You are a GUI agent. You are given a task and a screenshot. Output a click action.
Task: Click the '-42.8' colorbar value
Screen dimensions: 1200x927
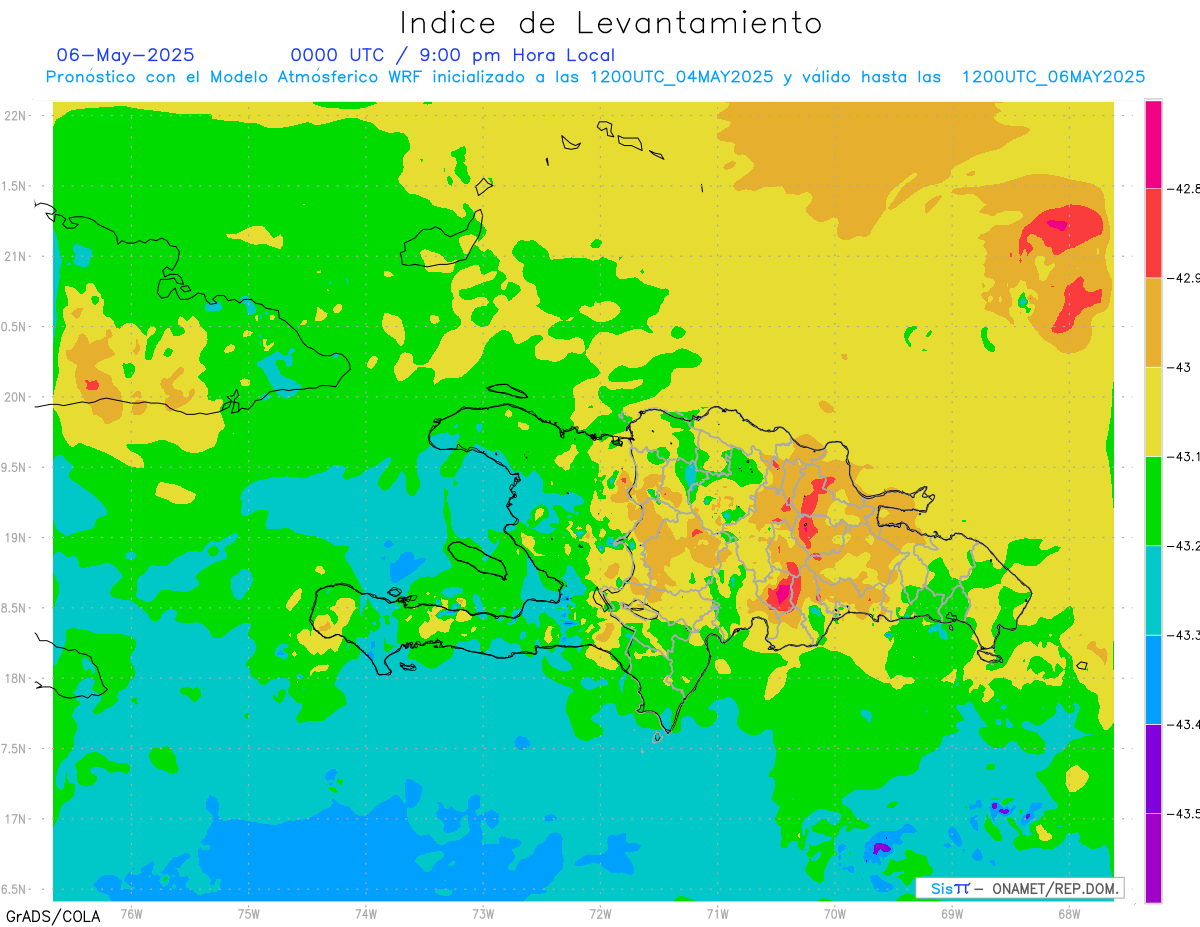1182,189
